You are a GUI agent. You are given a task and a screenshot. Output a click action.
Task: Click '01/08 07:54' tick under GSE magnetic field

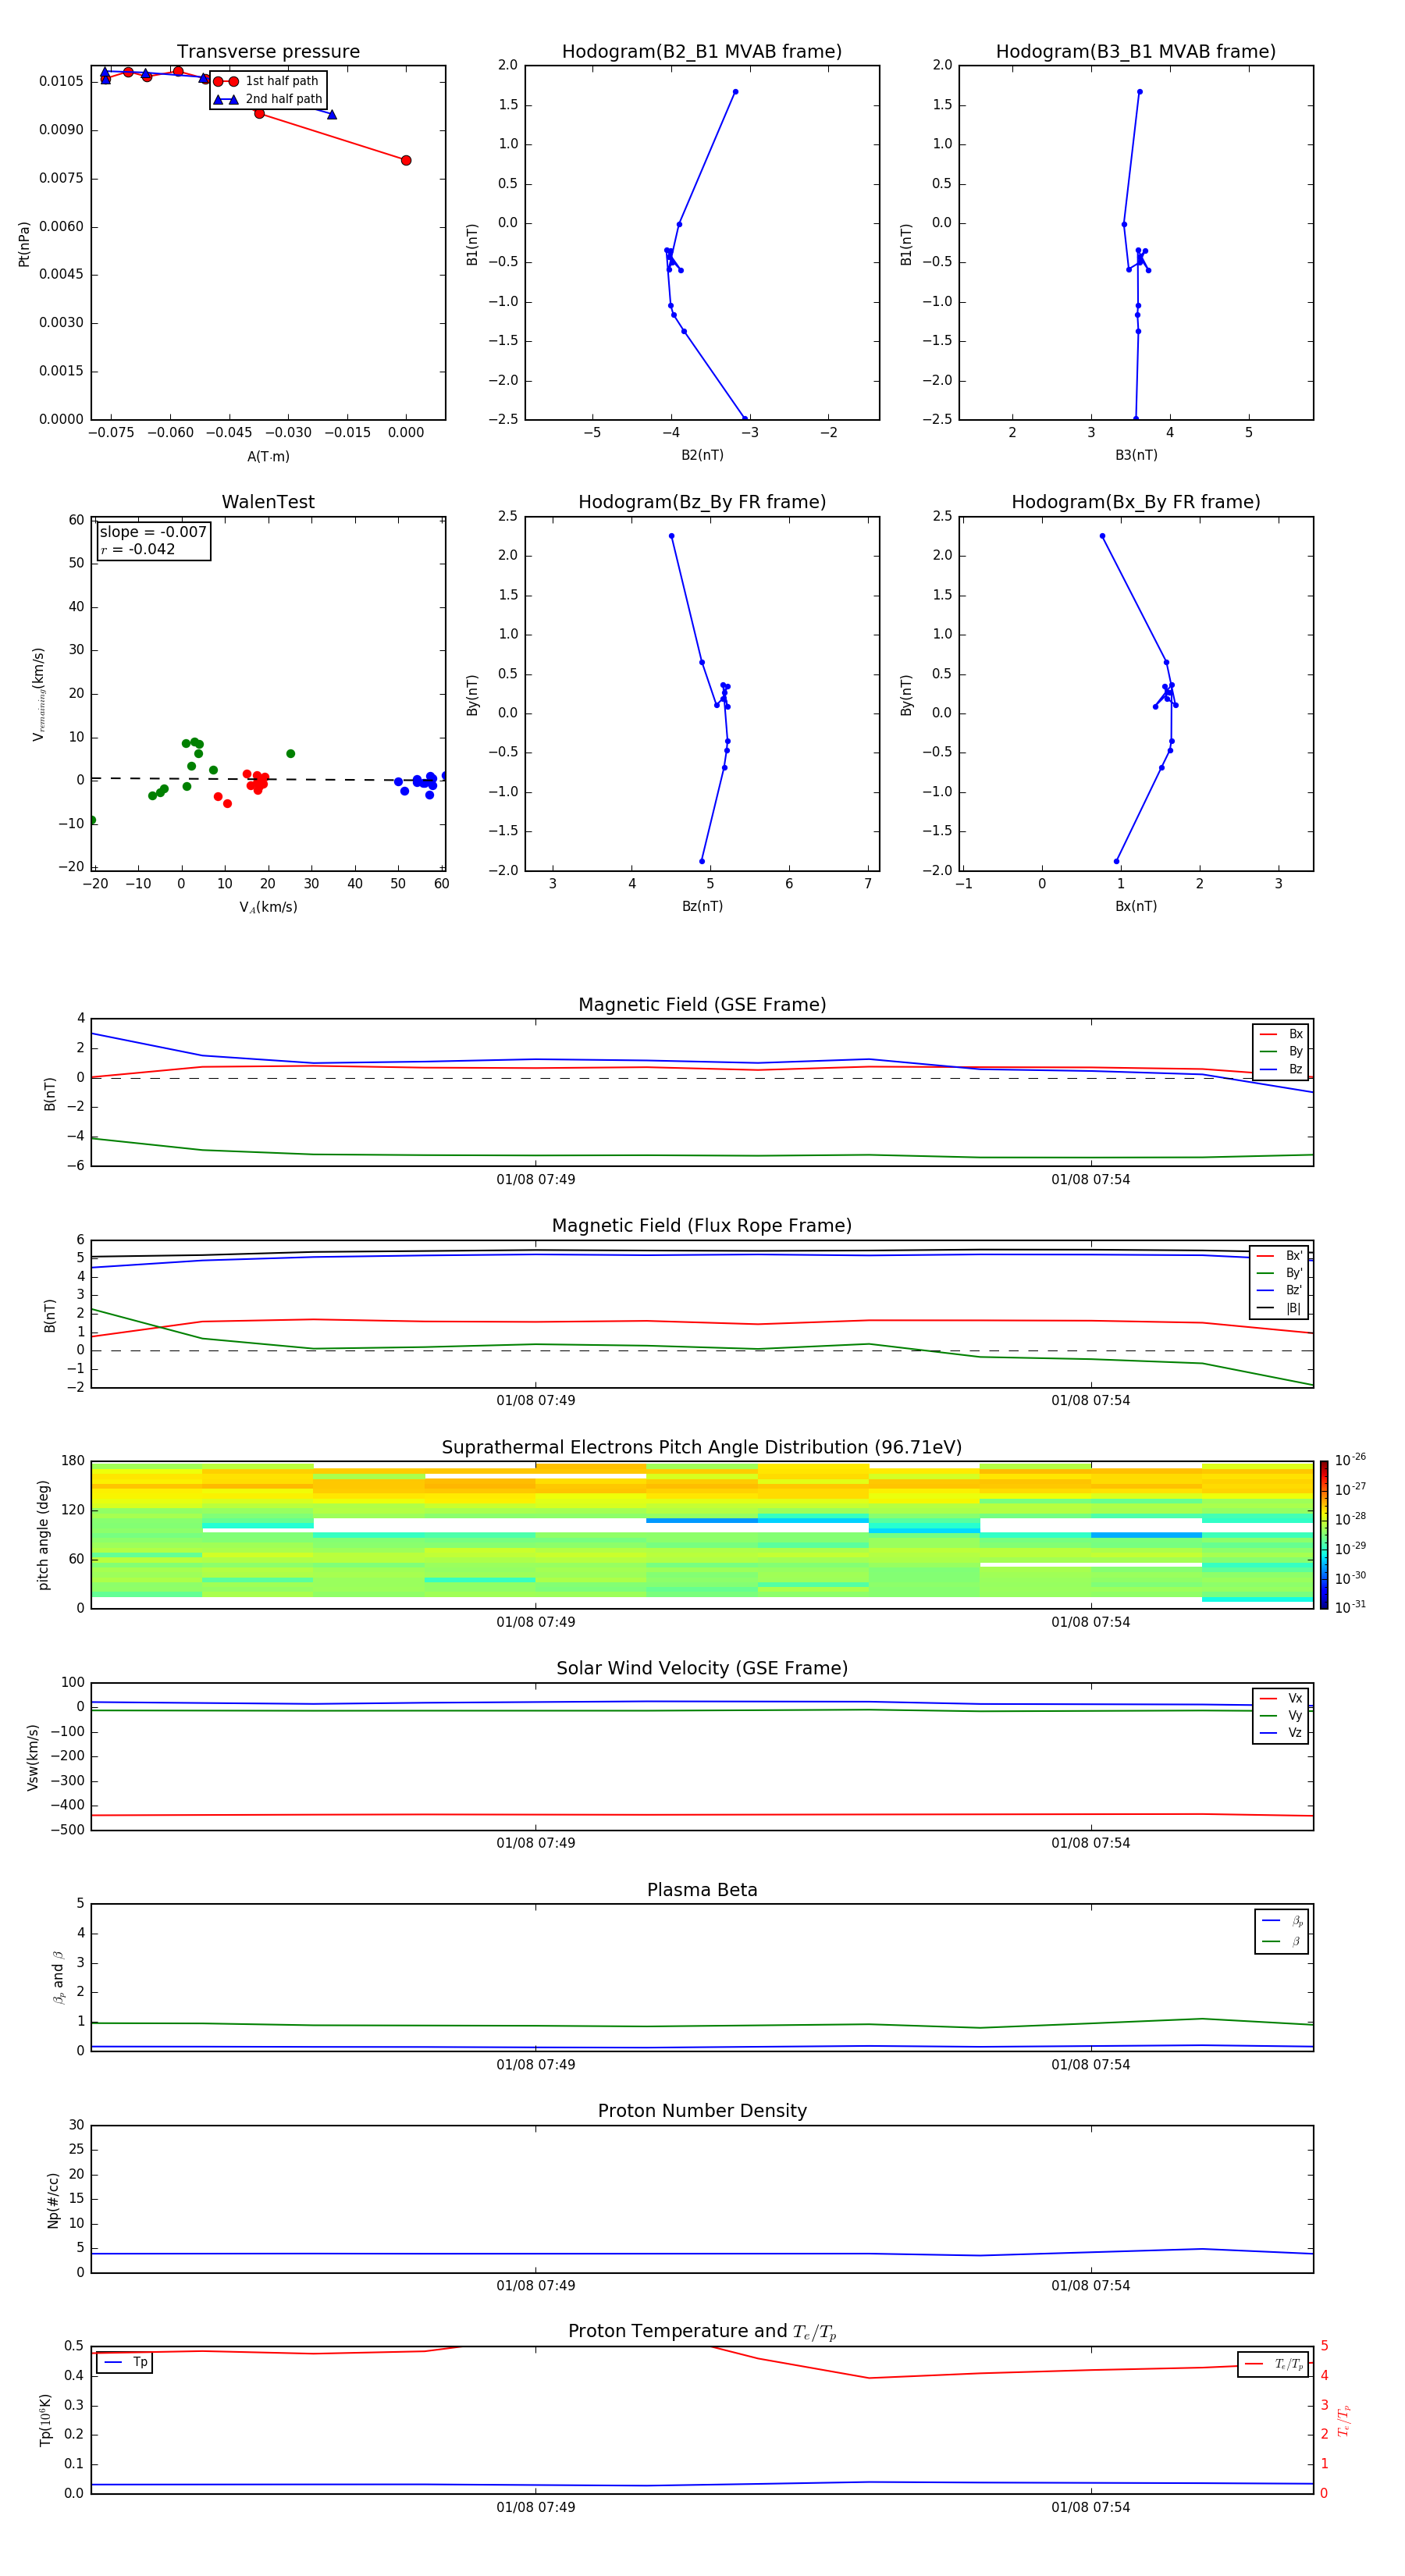[x=1090, y=1179]
